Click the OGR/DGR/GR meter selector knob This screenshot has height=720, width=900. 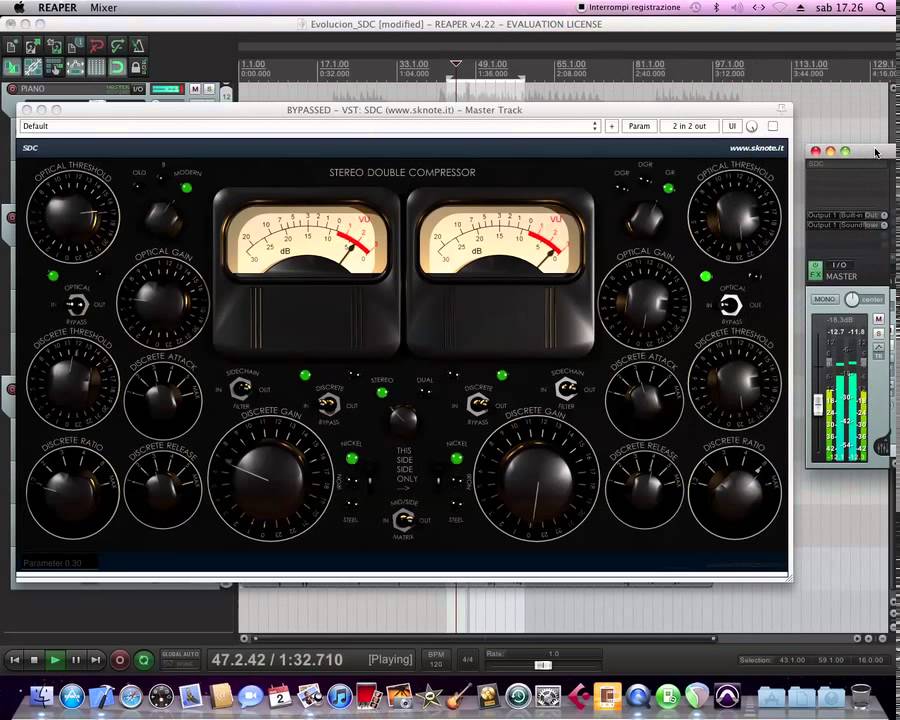[645, 218]
